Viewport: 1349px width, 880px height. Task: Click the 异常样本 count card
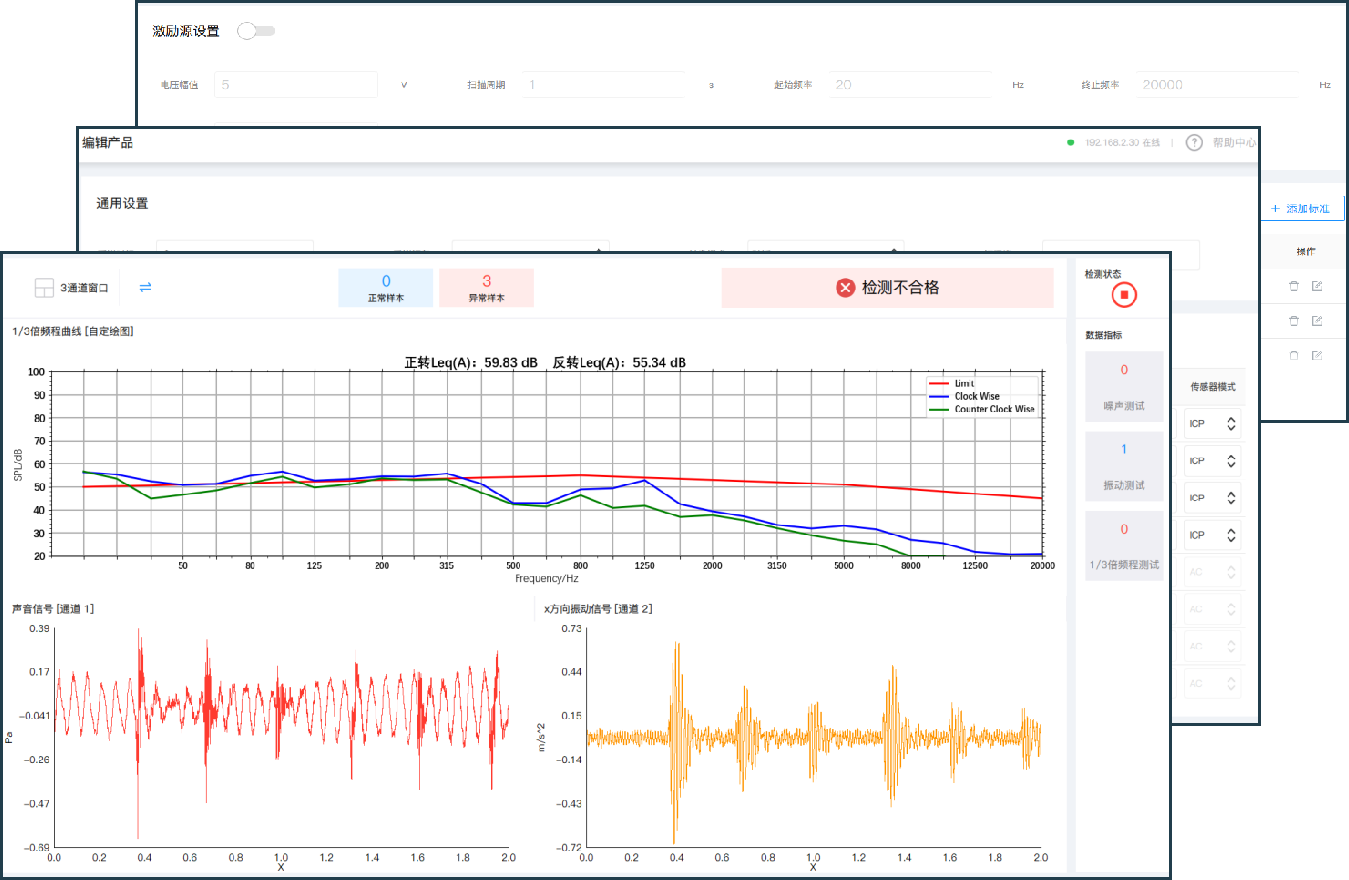click(x=486, y=288)
